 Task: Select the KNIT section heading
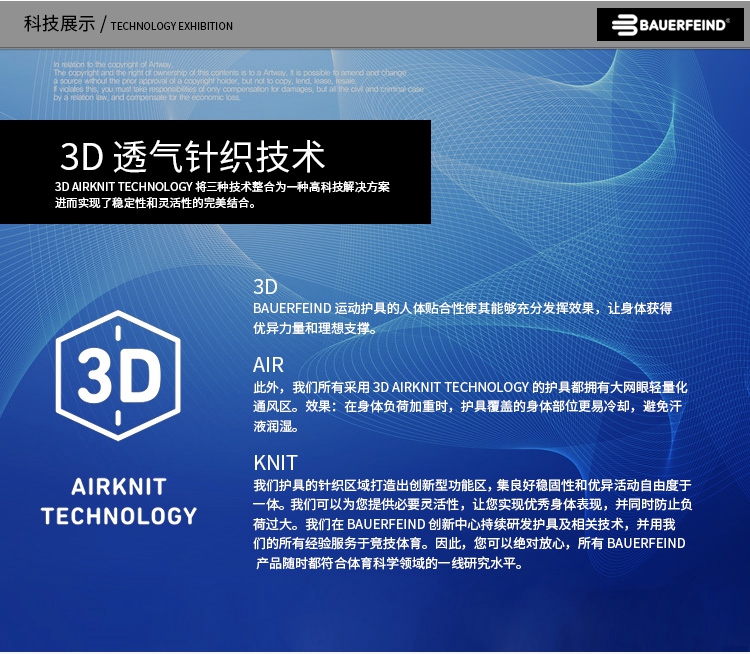pos(275,463)
